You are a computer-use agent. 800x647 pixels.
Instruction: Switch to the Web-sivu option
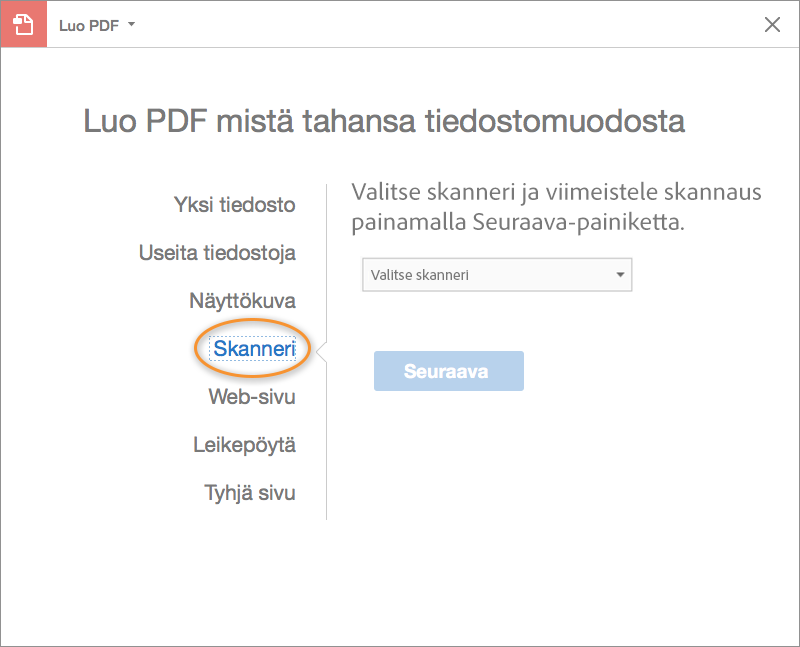(x=252, y=396)
